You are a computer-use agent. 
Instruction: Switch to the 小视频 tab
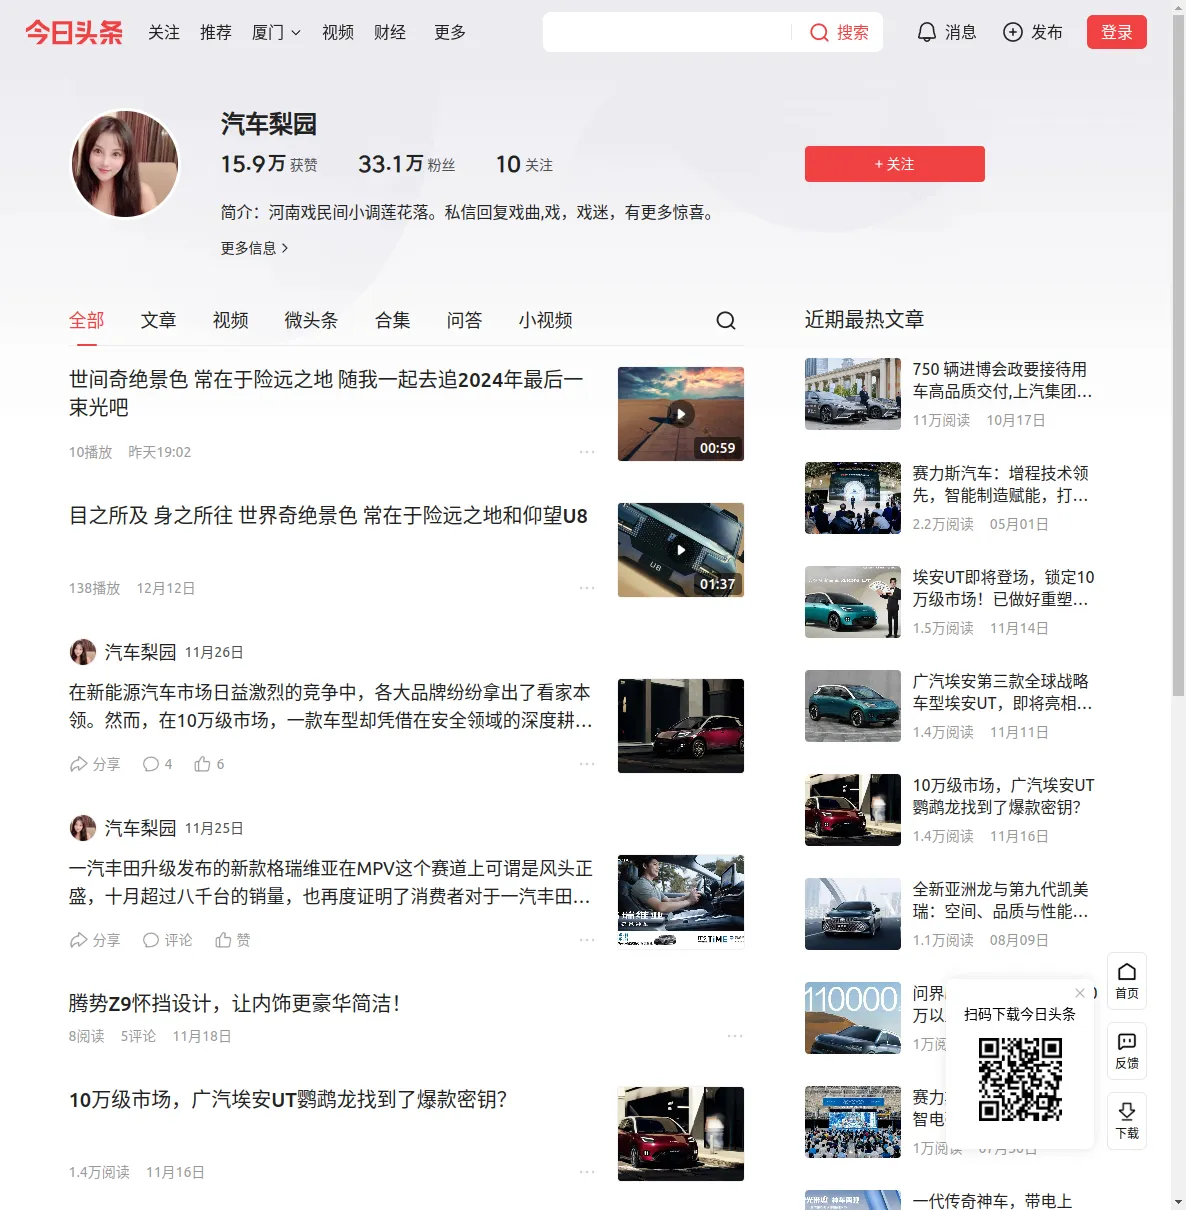pyautogui.click(x=546, y=320)
